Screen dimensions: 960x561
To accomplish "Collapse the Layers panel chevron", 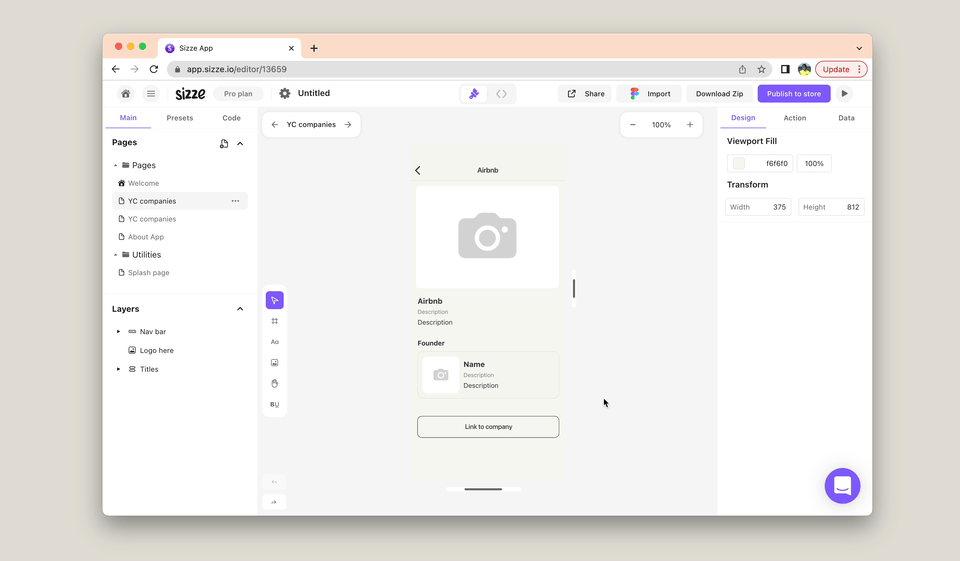I will point(240,309).
